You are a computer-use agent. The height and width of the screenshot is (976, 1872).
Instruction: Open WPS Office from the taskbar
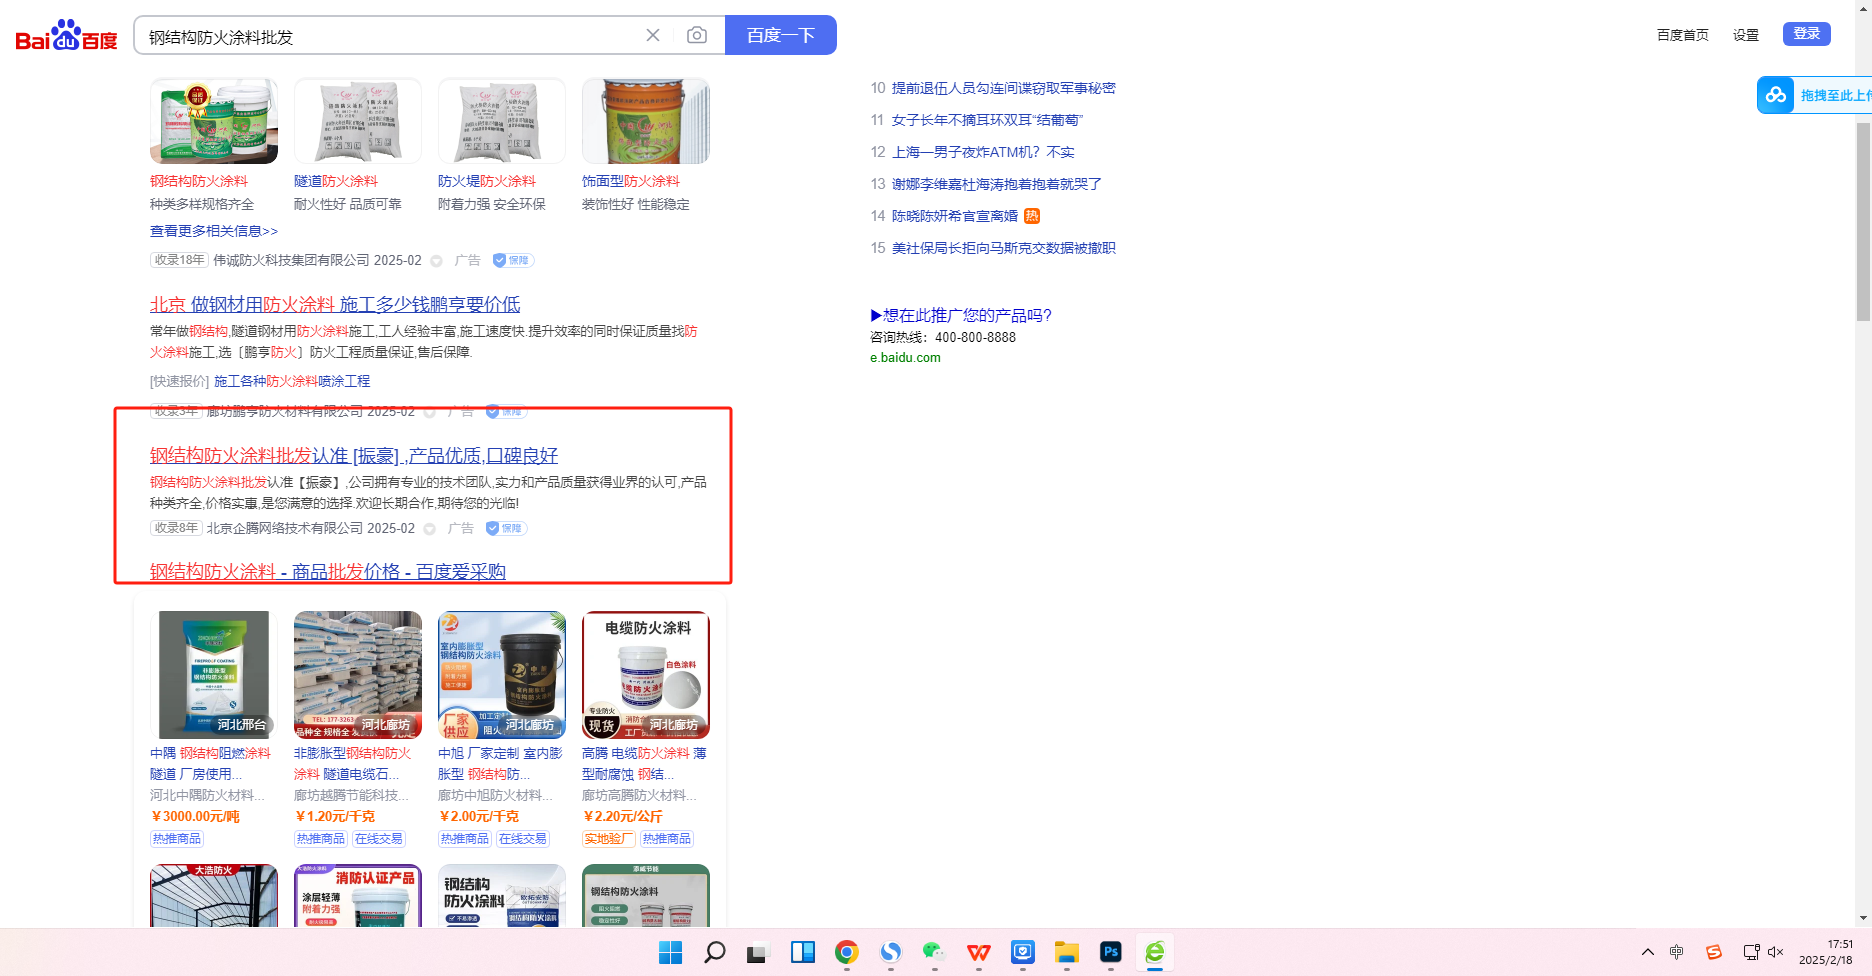pyautogui.click(x=978, y=952)
